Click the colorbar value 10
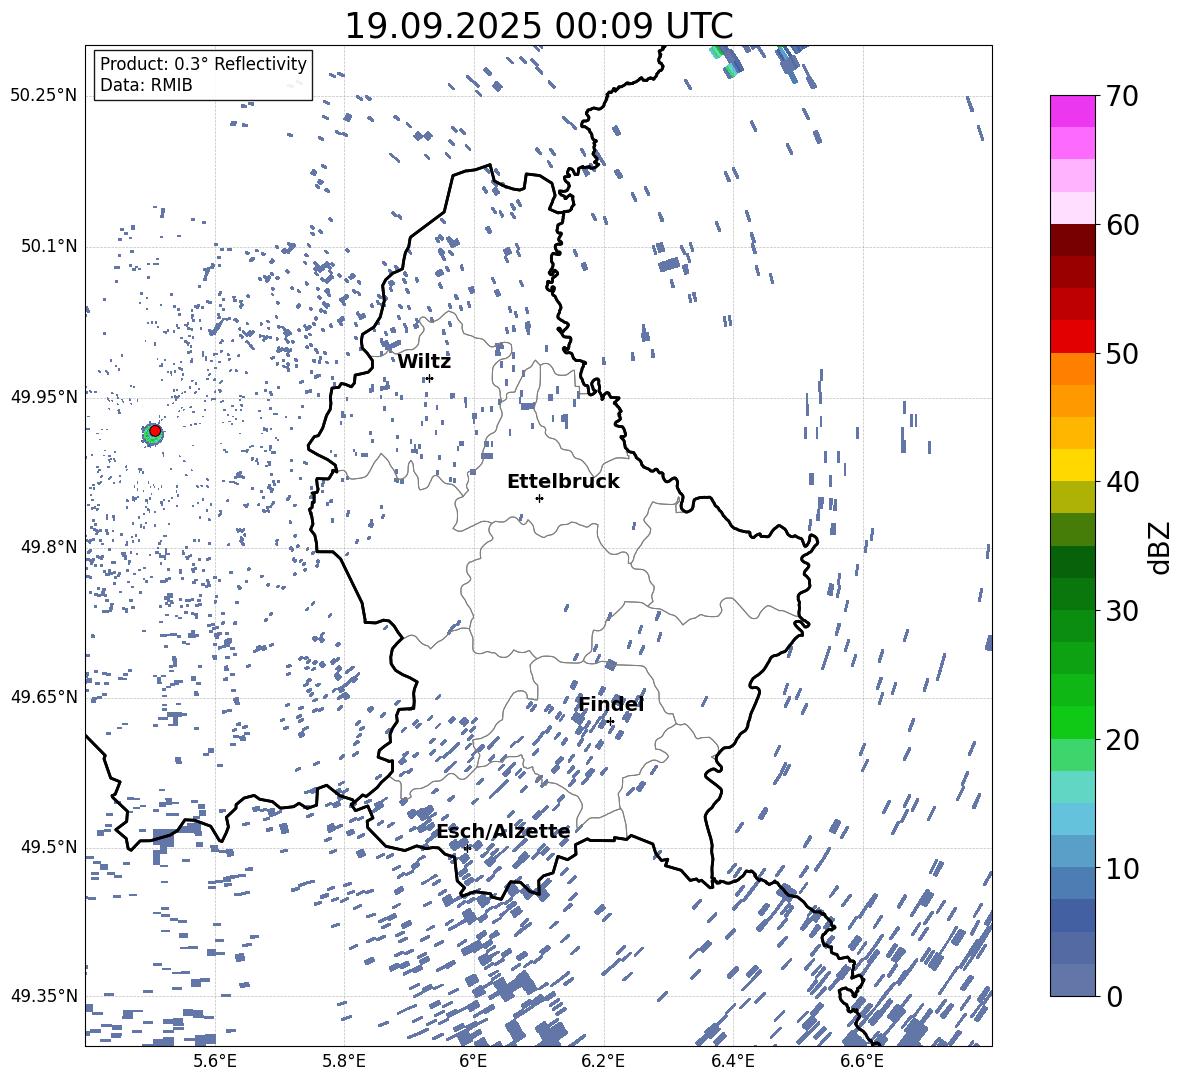Screen dimensions: 1184x1081 tap(1121, 868)
